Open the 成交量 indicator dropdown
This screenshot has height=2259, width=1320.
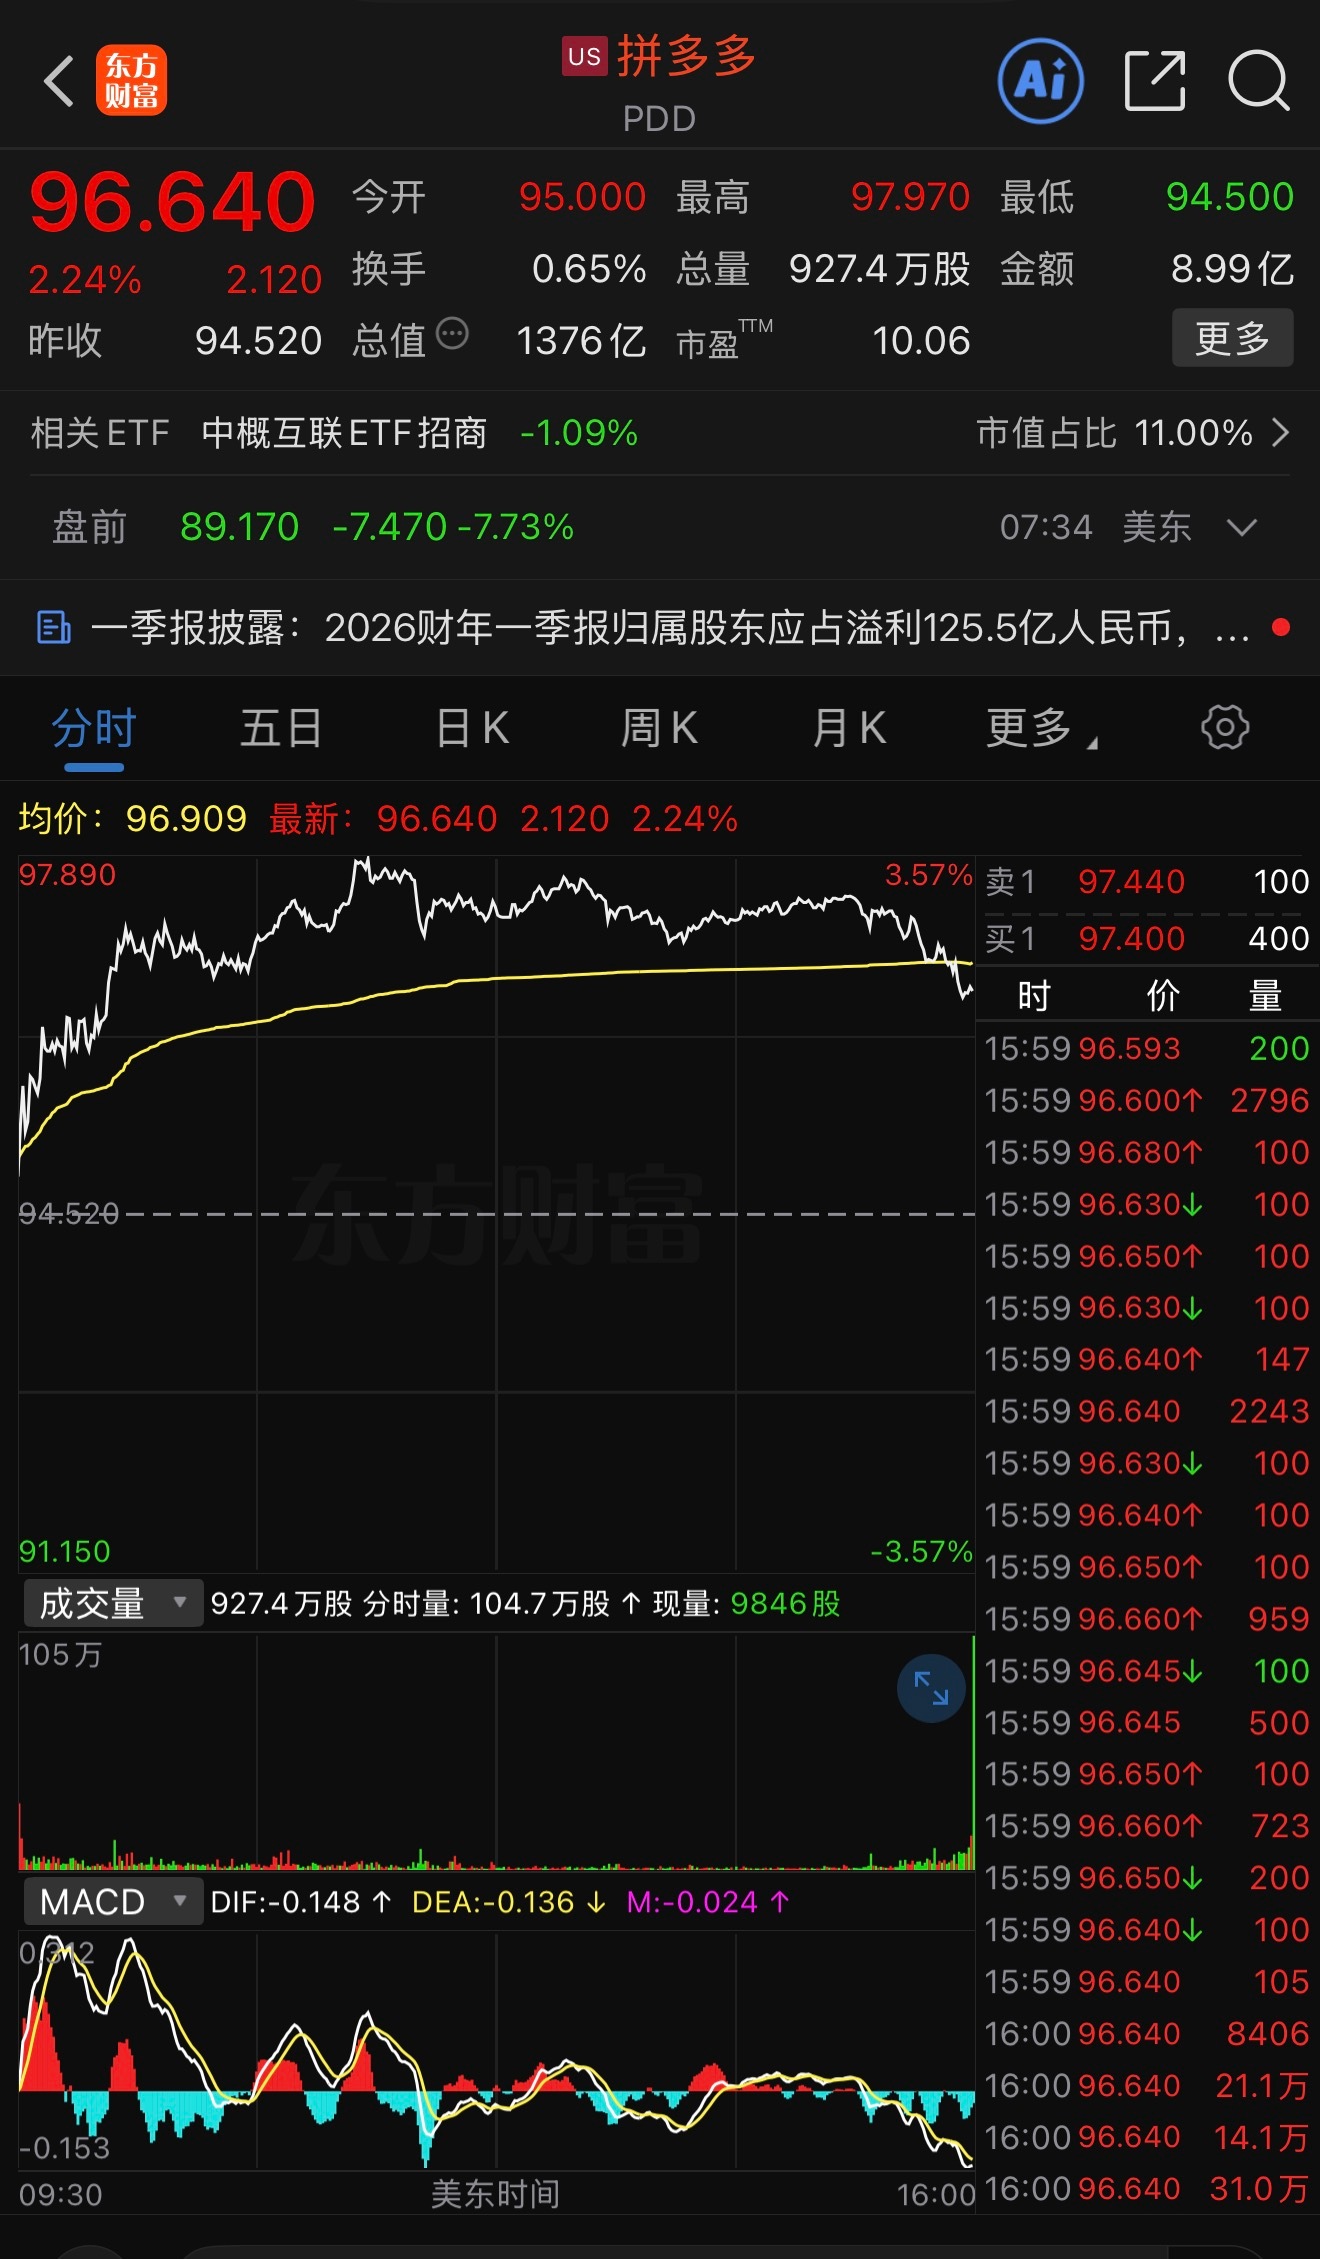pyautogui.click(x=113, y=1603)
